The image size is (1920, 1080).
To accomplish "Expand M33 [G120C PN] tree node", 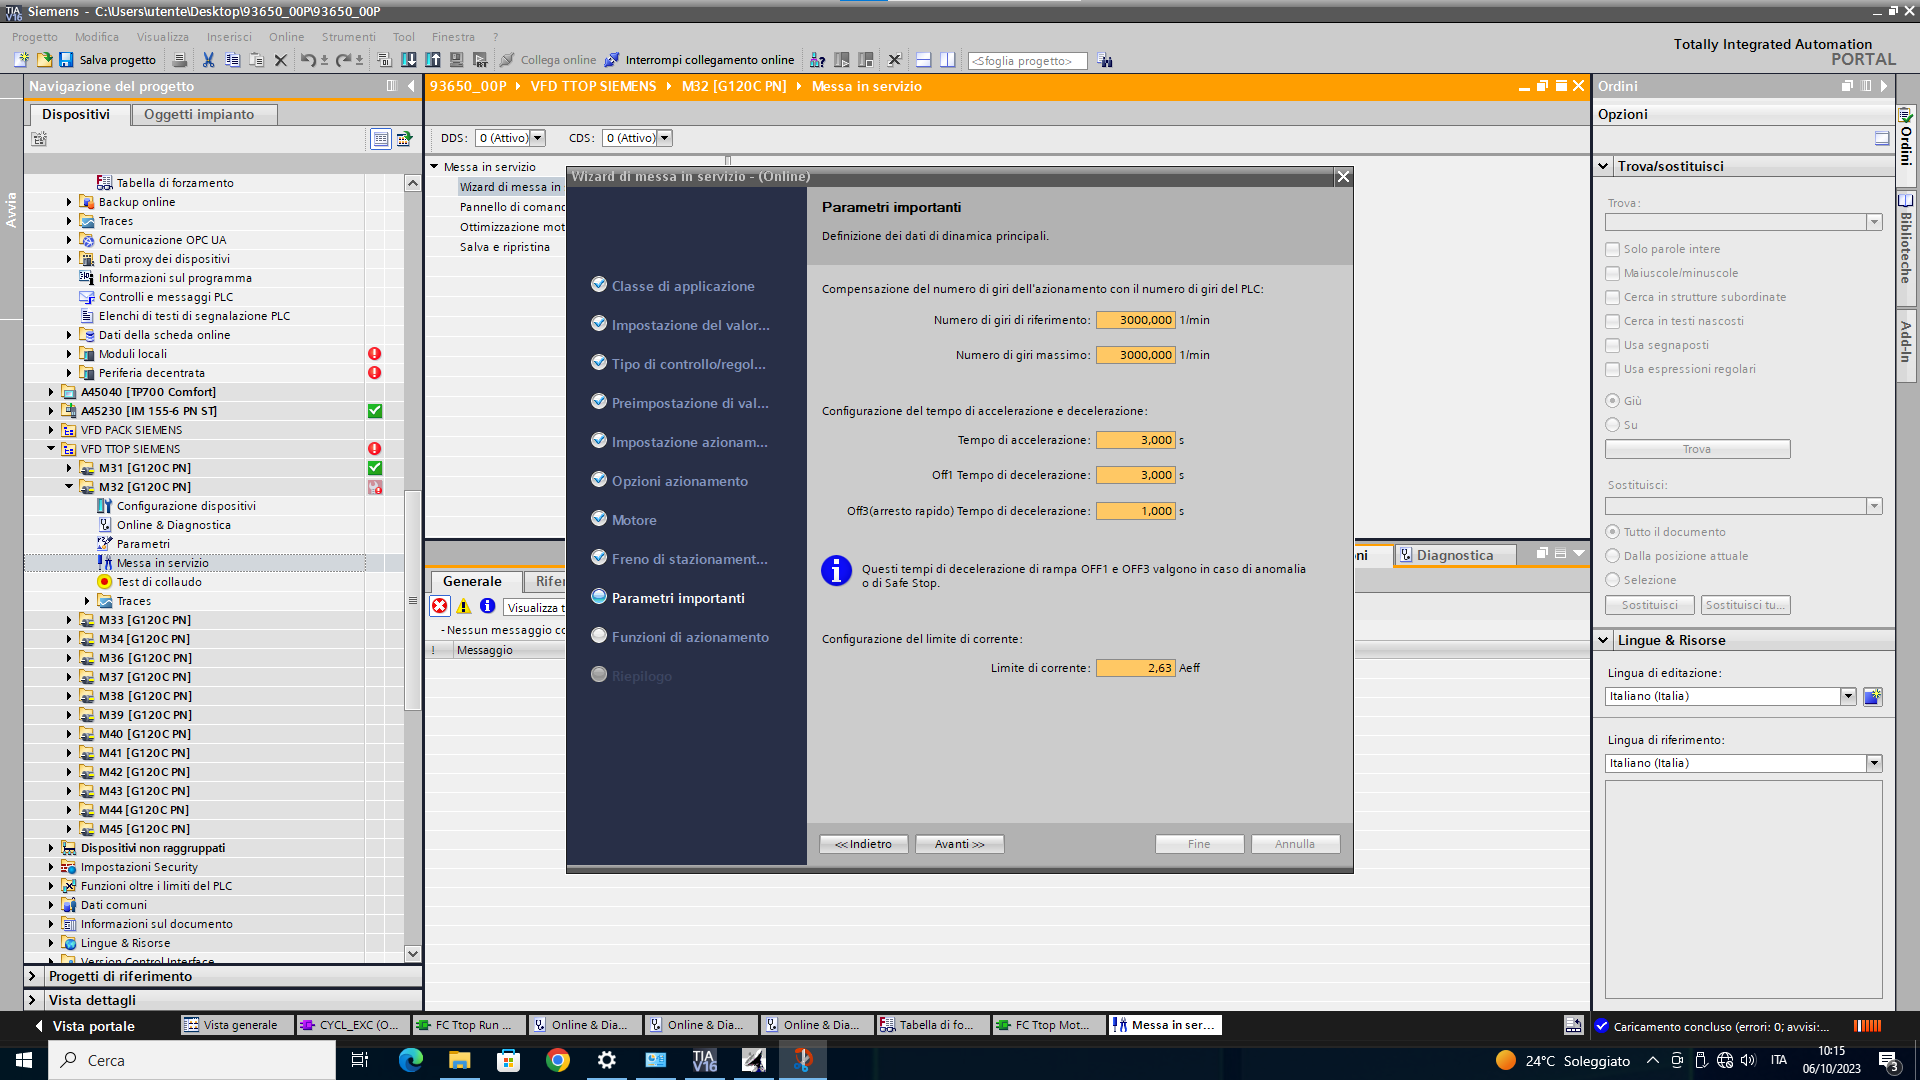I will (69, 620).
